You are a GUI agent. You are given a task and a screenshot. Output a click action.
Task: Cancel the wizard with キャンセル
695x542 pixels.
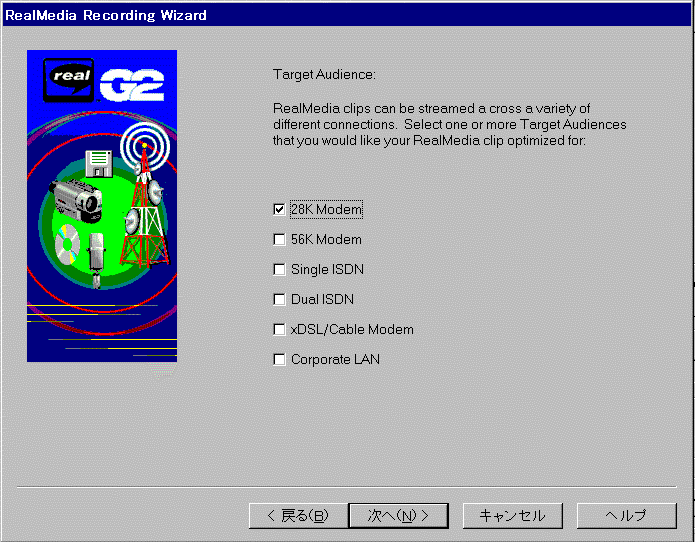512,515
